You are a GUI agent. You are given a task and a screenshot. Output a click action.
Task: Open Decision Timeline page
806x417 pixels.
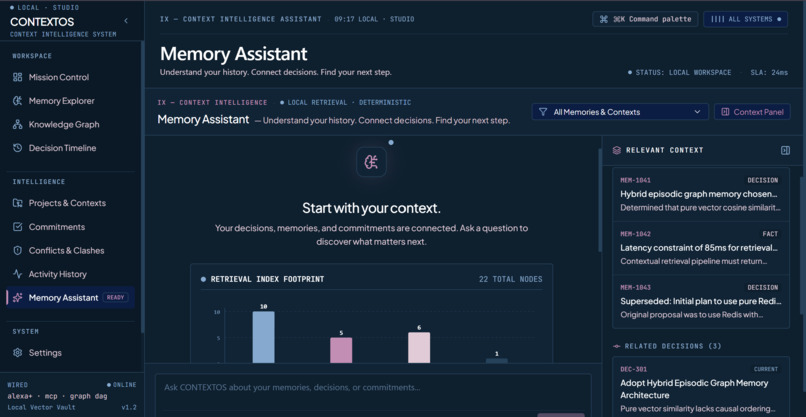pos(70,148)
